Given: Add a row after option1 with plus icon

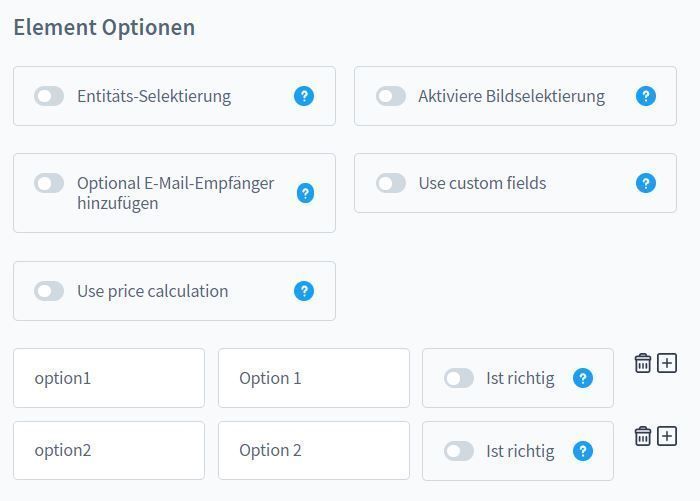Looking at the screenshot, I should (667, 363).
